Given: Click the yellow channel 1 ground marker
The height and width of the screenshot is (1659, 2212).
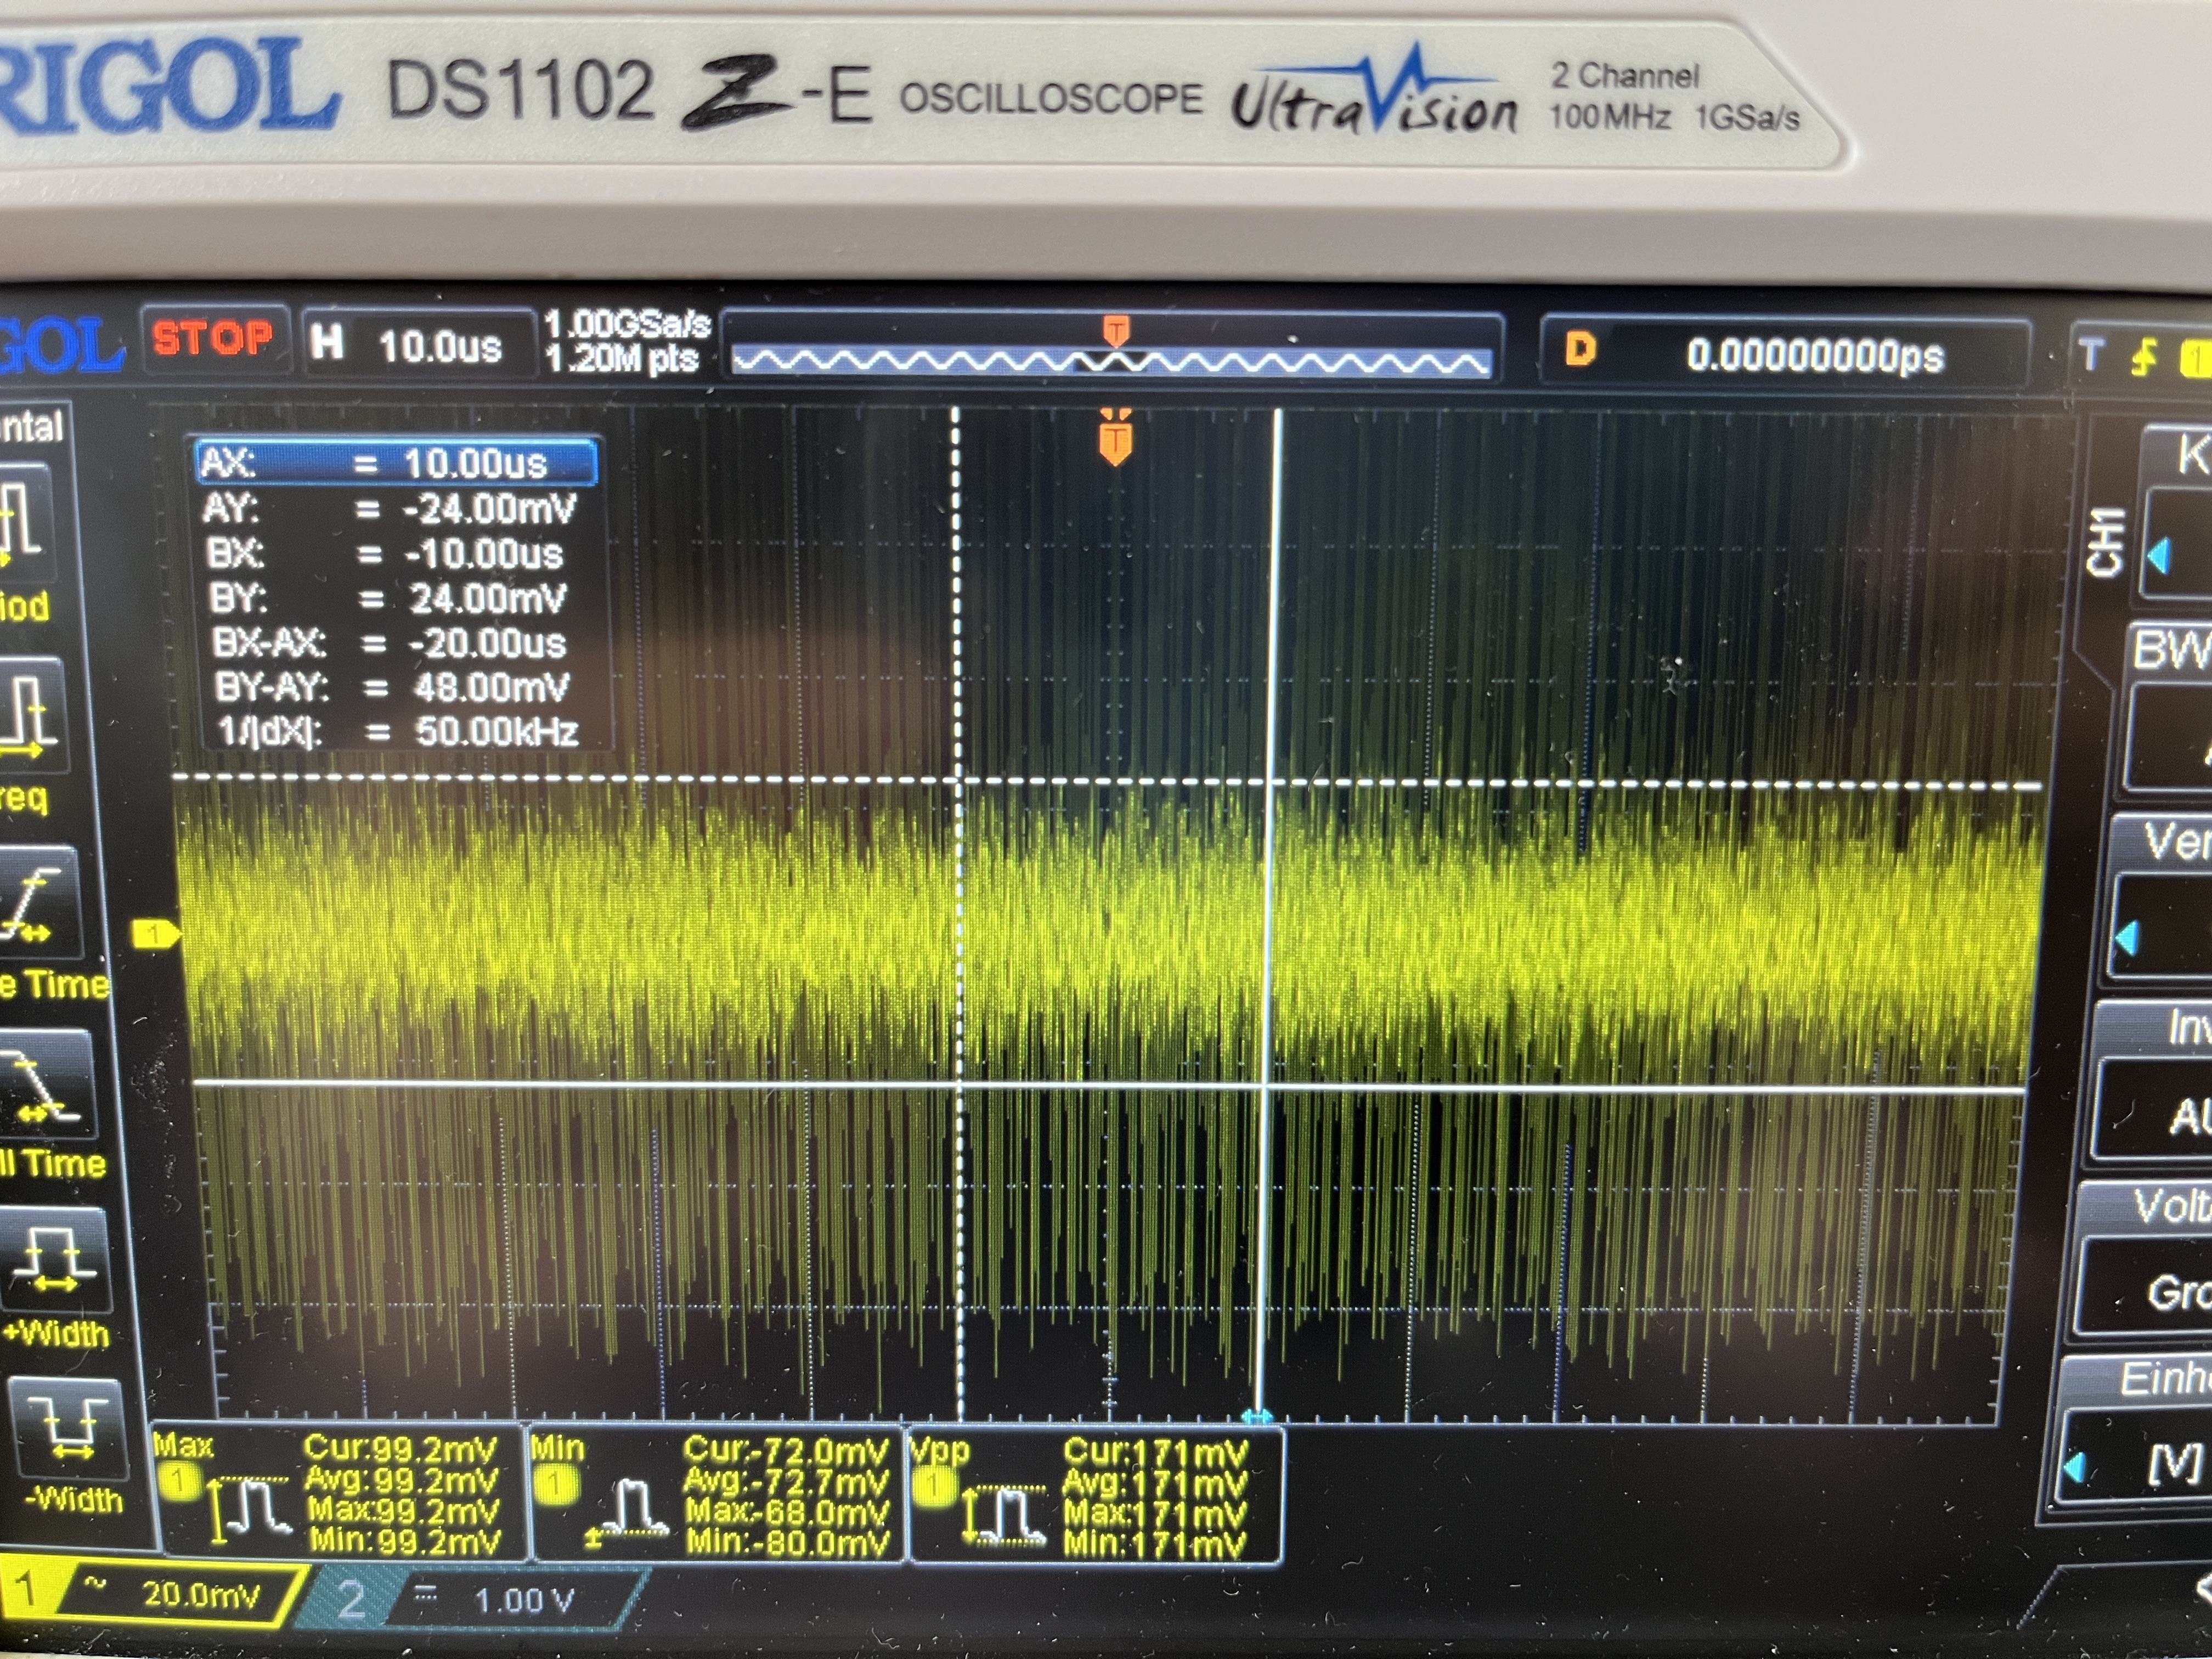Looking at the screenshot, I should 155,934.
